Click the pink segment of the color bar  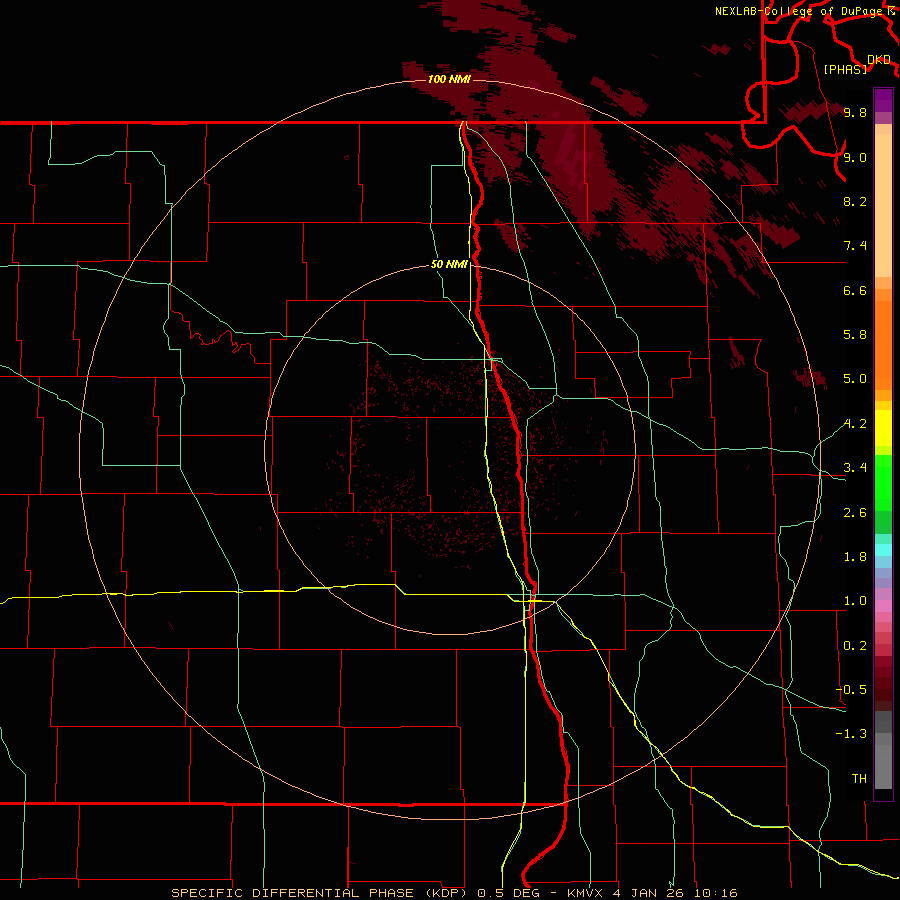[883, 606]
